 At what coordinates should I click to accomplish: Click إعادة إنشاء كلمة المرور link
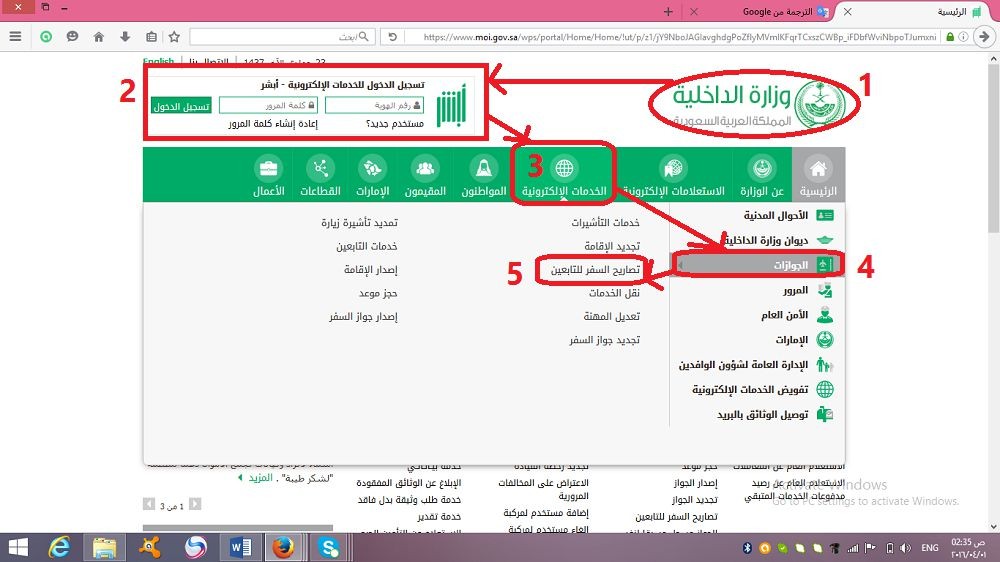pos(273,124)
